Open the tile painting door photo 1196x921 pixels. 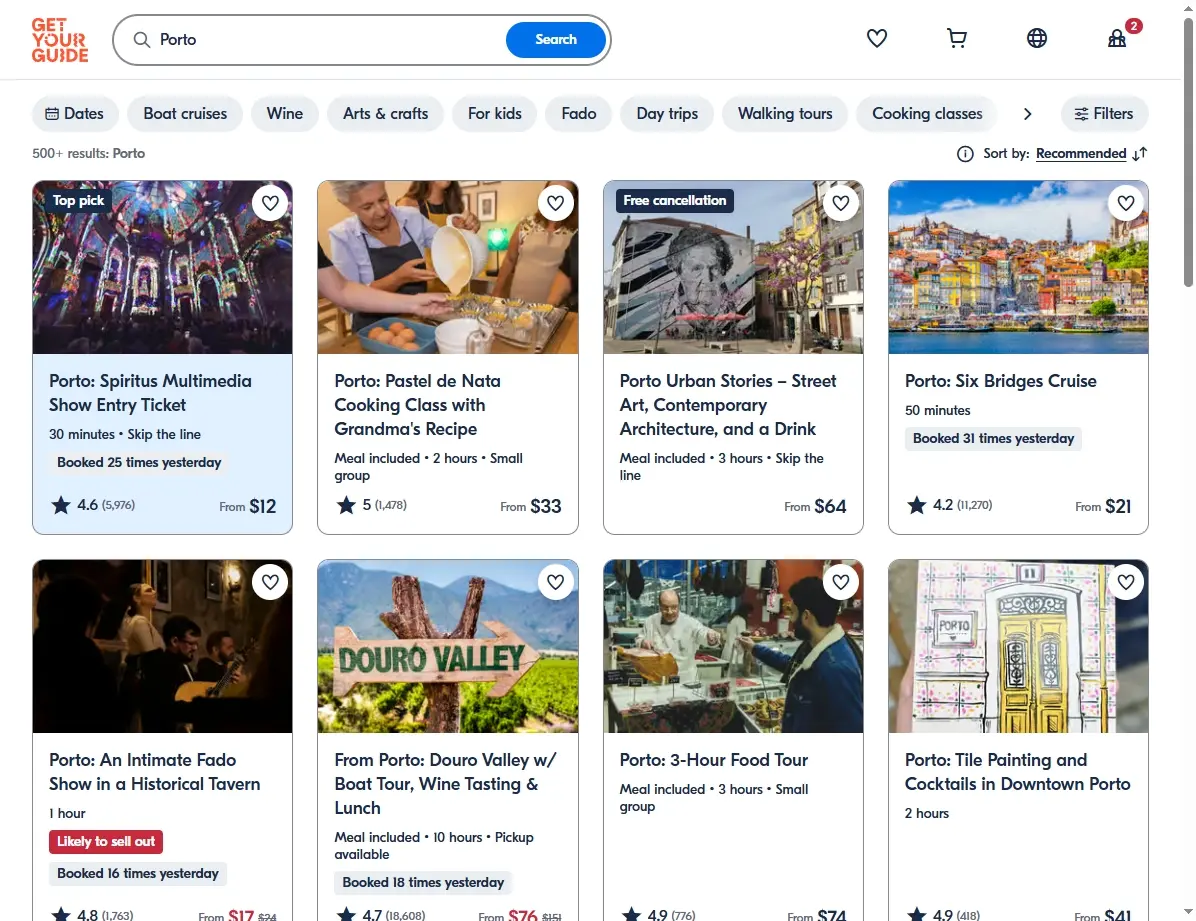point(1018,646)
